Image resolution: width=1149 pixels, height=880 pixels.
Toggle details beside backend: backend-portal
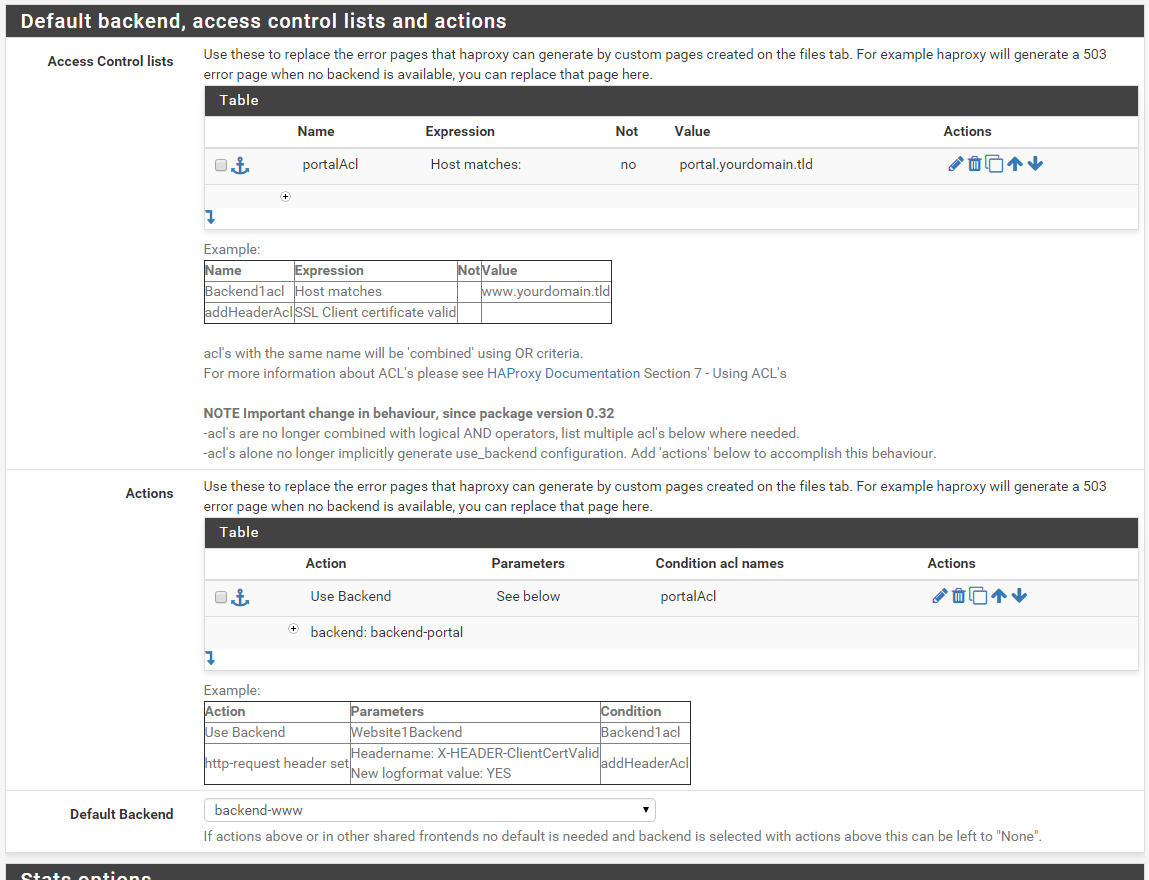coord(293,629)
